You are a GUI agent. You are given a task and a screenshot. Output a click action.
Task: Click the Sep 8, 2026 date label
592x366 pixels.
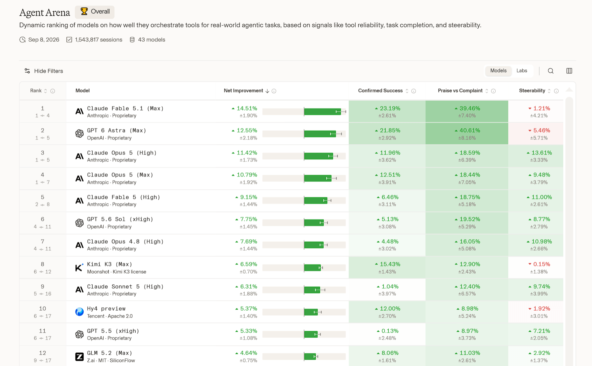(x=39, y=40)
